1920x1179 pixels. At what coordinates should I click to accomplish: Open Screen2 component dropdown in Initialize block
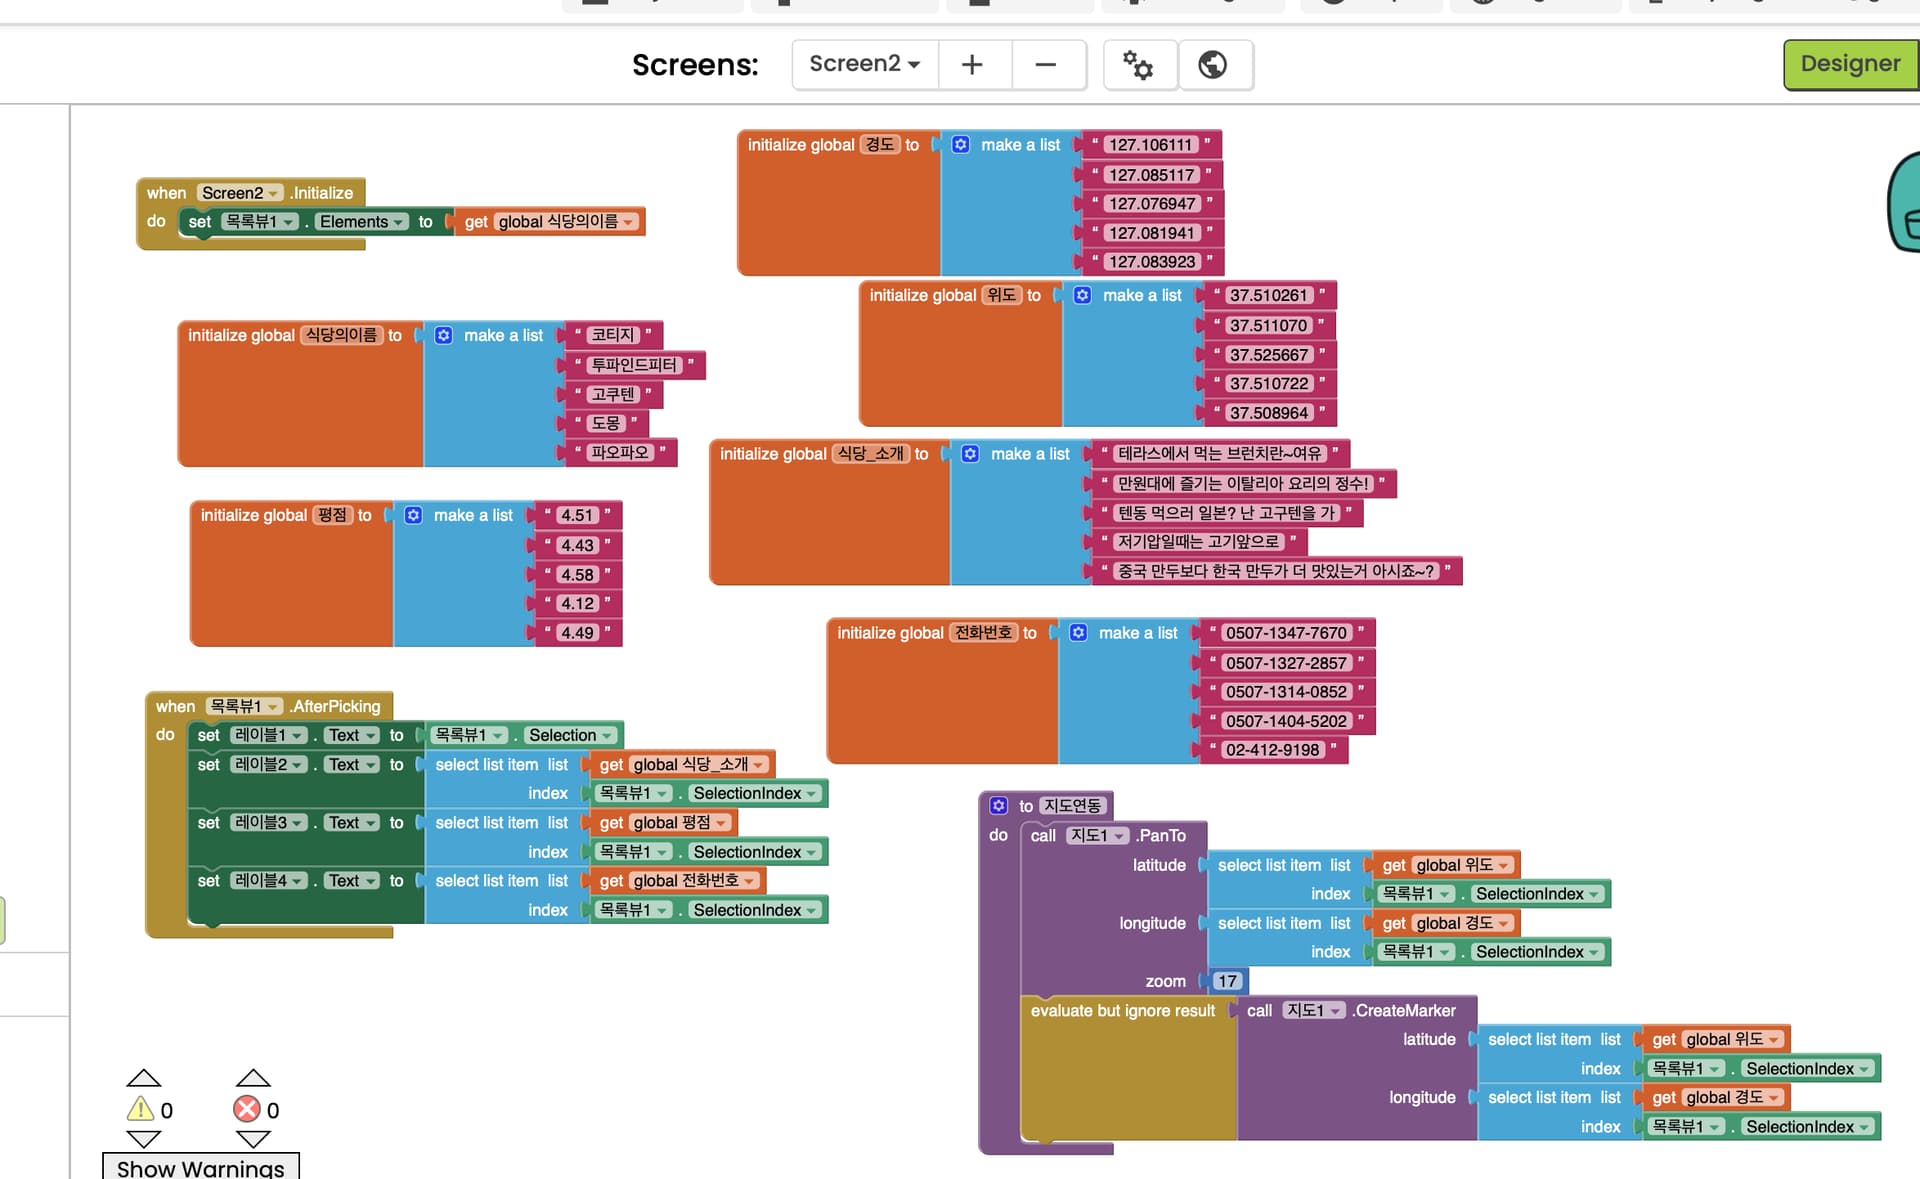[241, 193]
